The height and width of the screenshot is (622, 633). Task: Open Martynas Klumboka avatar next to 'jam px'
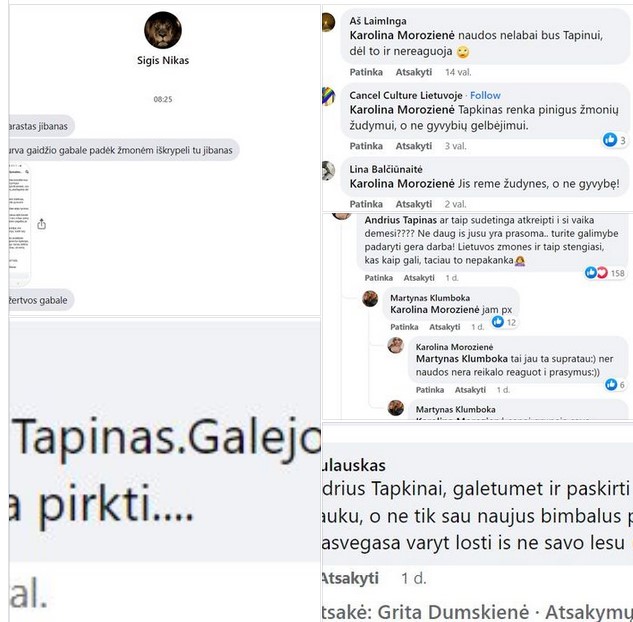click(370, 299)
